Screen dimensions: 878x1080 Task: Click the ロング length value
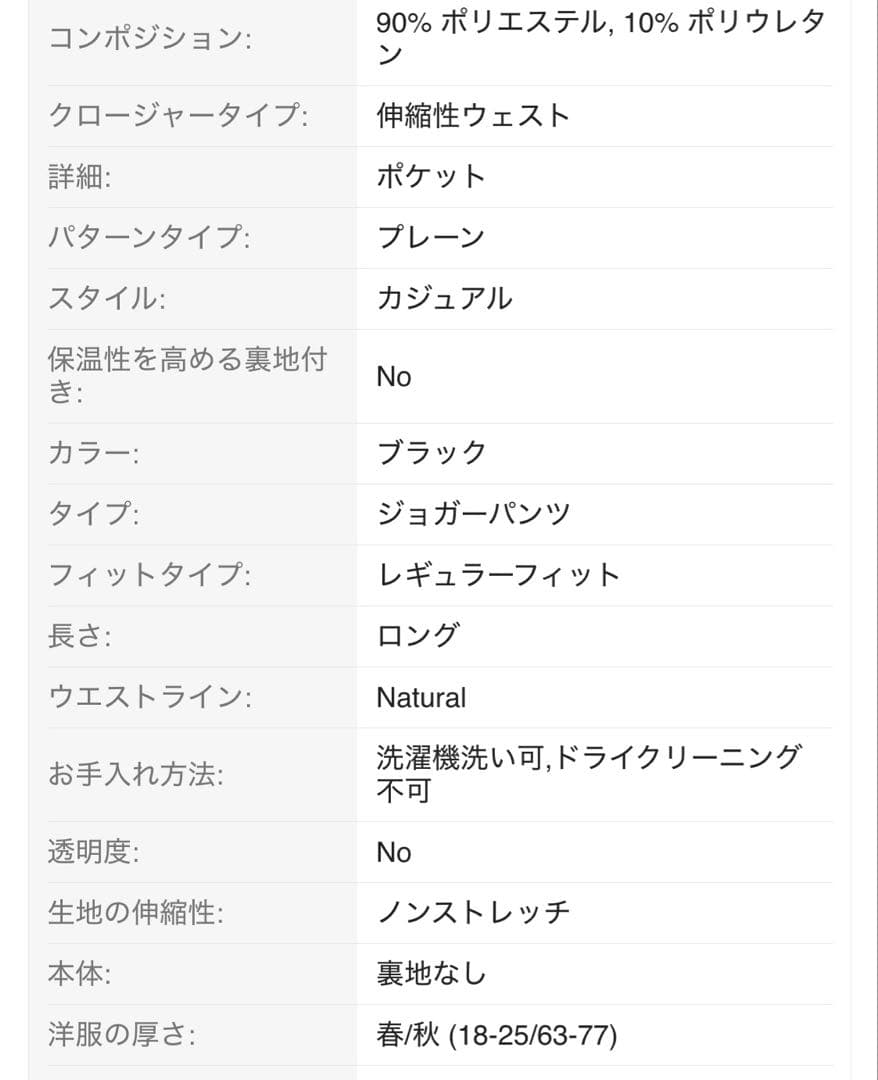(418, 636)
